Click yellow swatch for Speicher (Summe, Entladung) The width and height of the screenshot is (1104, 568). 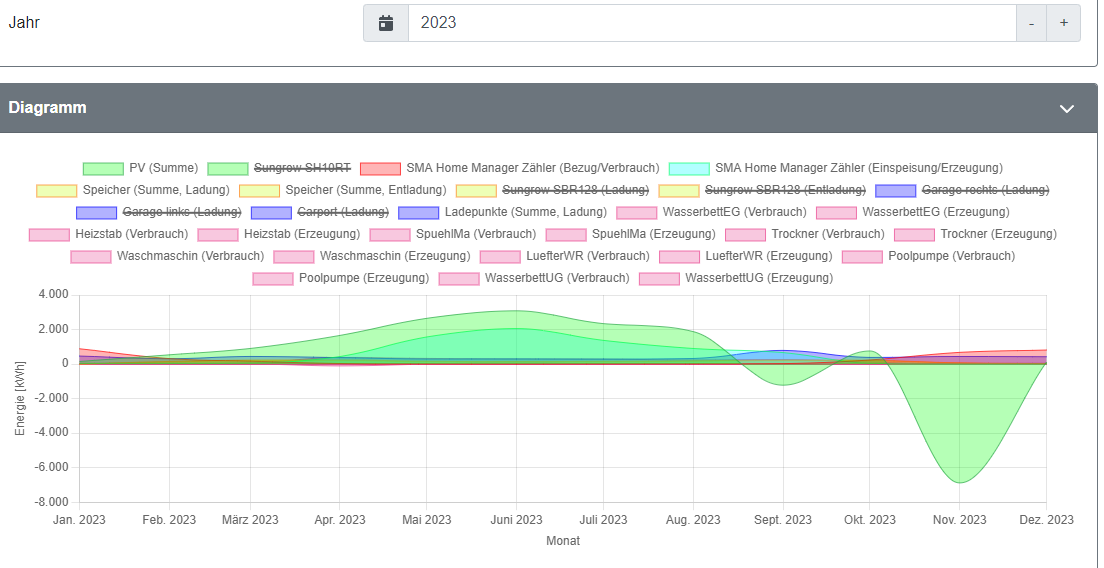pyautogui.click(x=259, y=190)
